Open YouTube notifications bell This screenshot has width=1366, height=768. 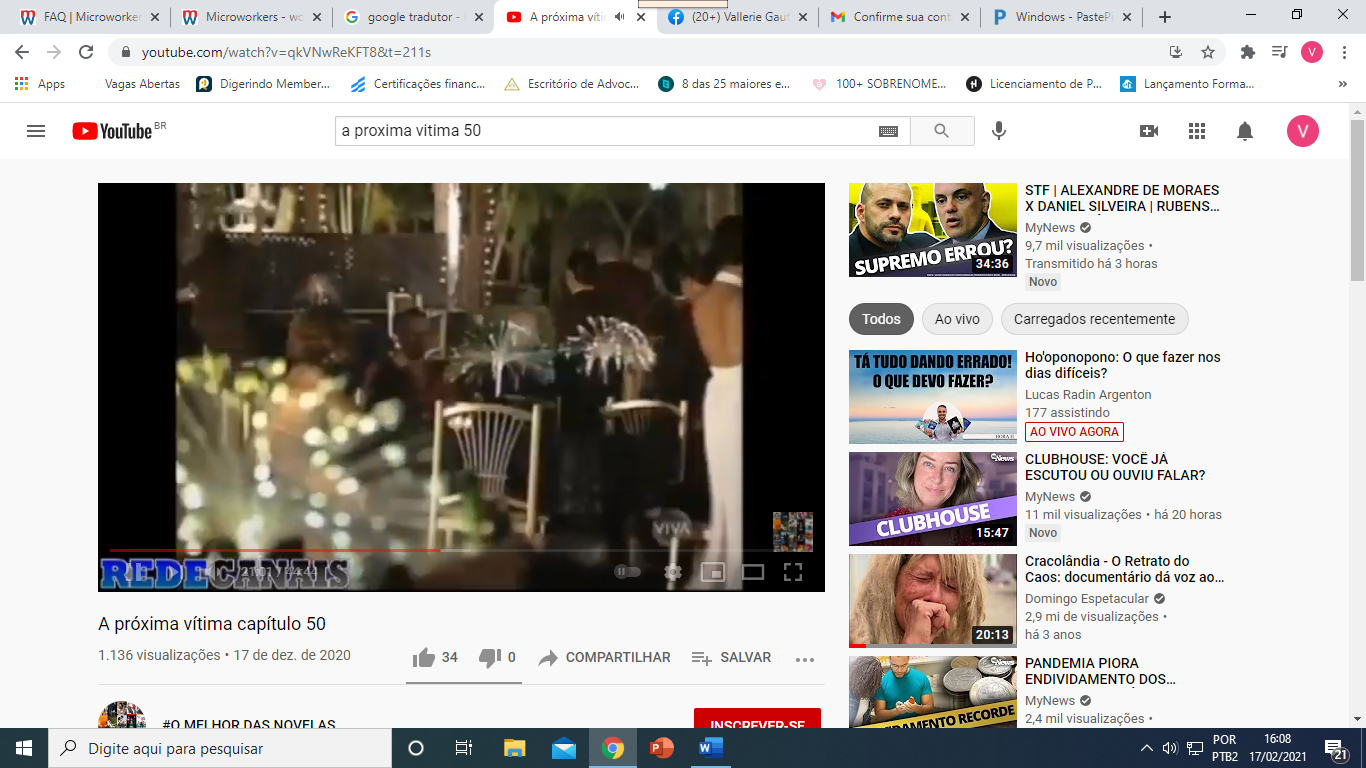[x=1245, y=131]
